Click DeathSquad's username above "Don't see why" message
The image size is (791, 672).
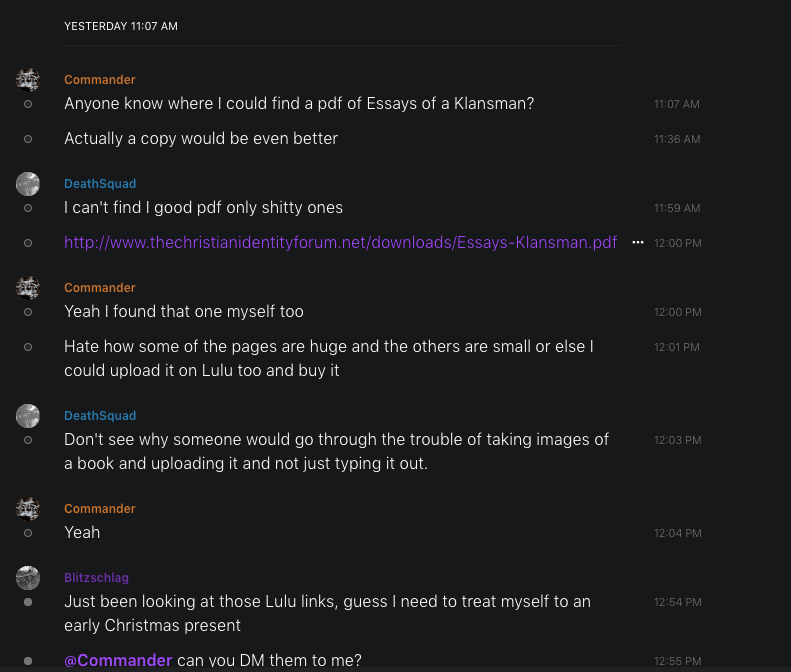[100, 416]
